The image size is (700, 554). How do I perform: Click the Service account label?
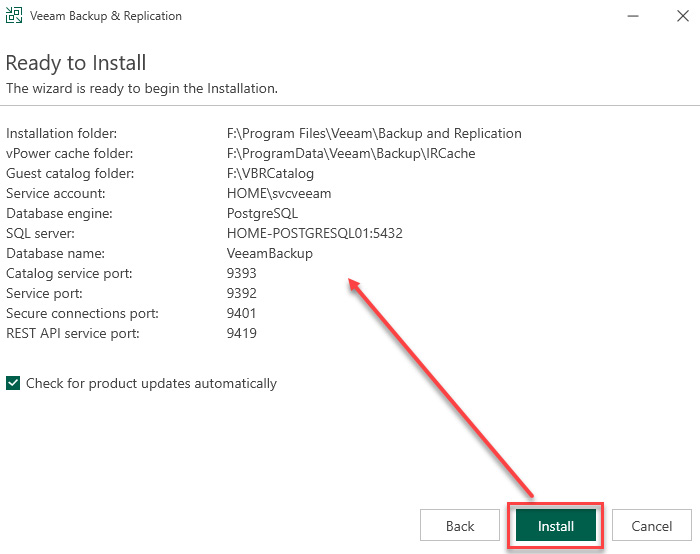[56, 193]
